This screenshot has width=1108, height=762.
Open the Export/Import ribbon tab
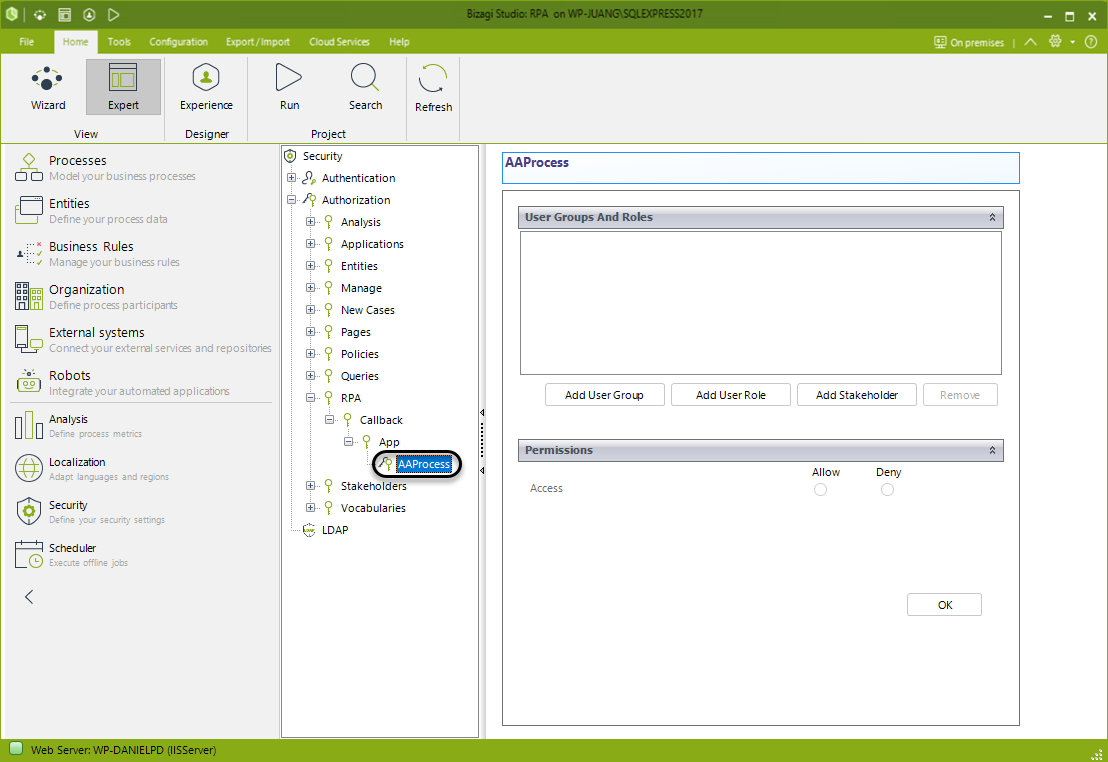point(258,42)
